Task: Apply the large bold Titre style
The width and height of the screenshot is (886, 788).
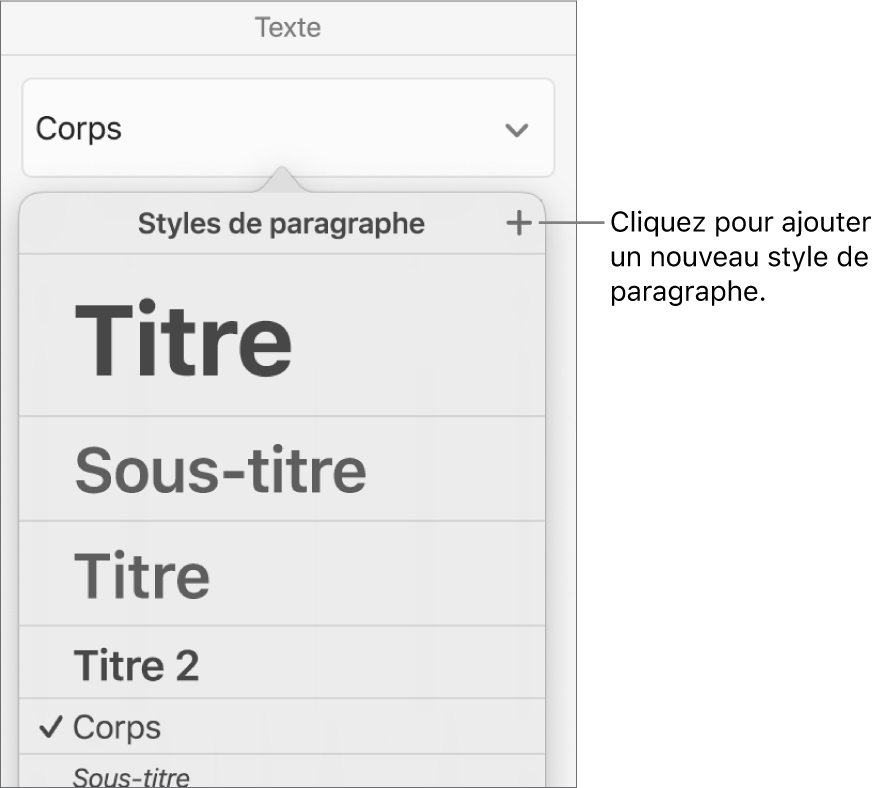Action: (183, 340)
